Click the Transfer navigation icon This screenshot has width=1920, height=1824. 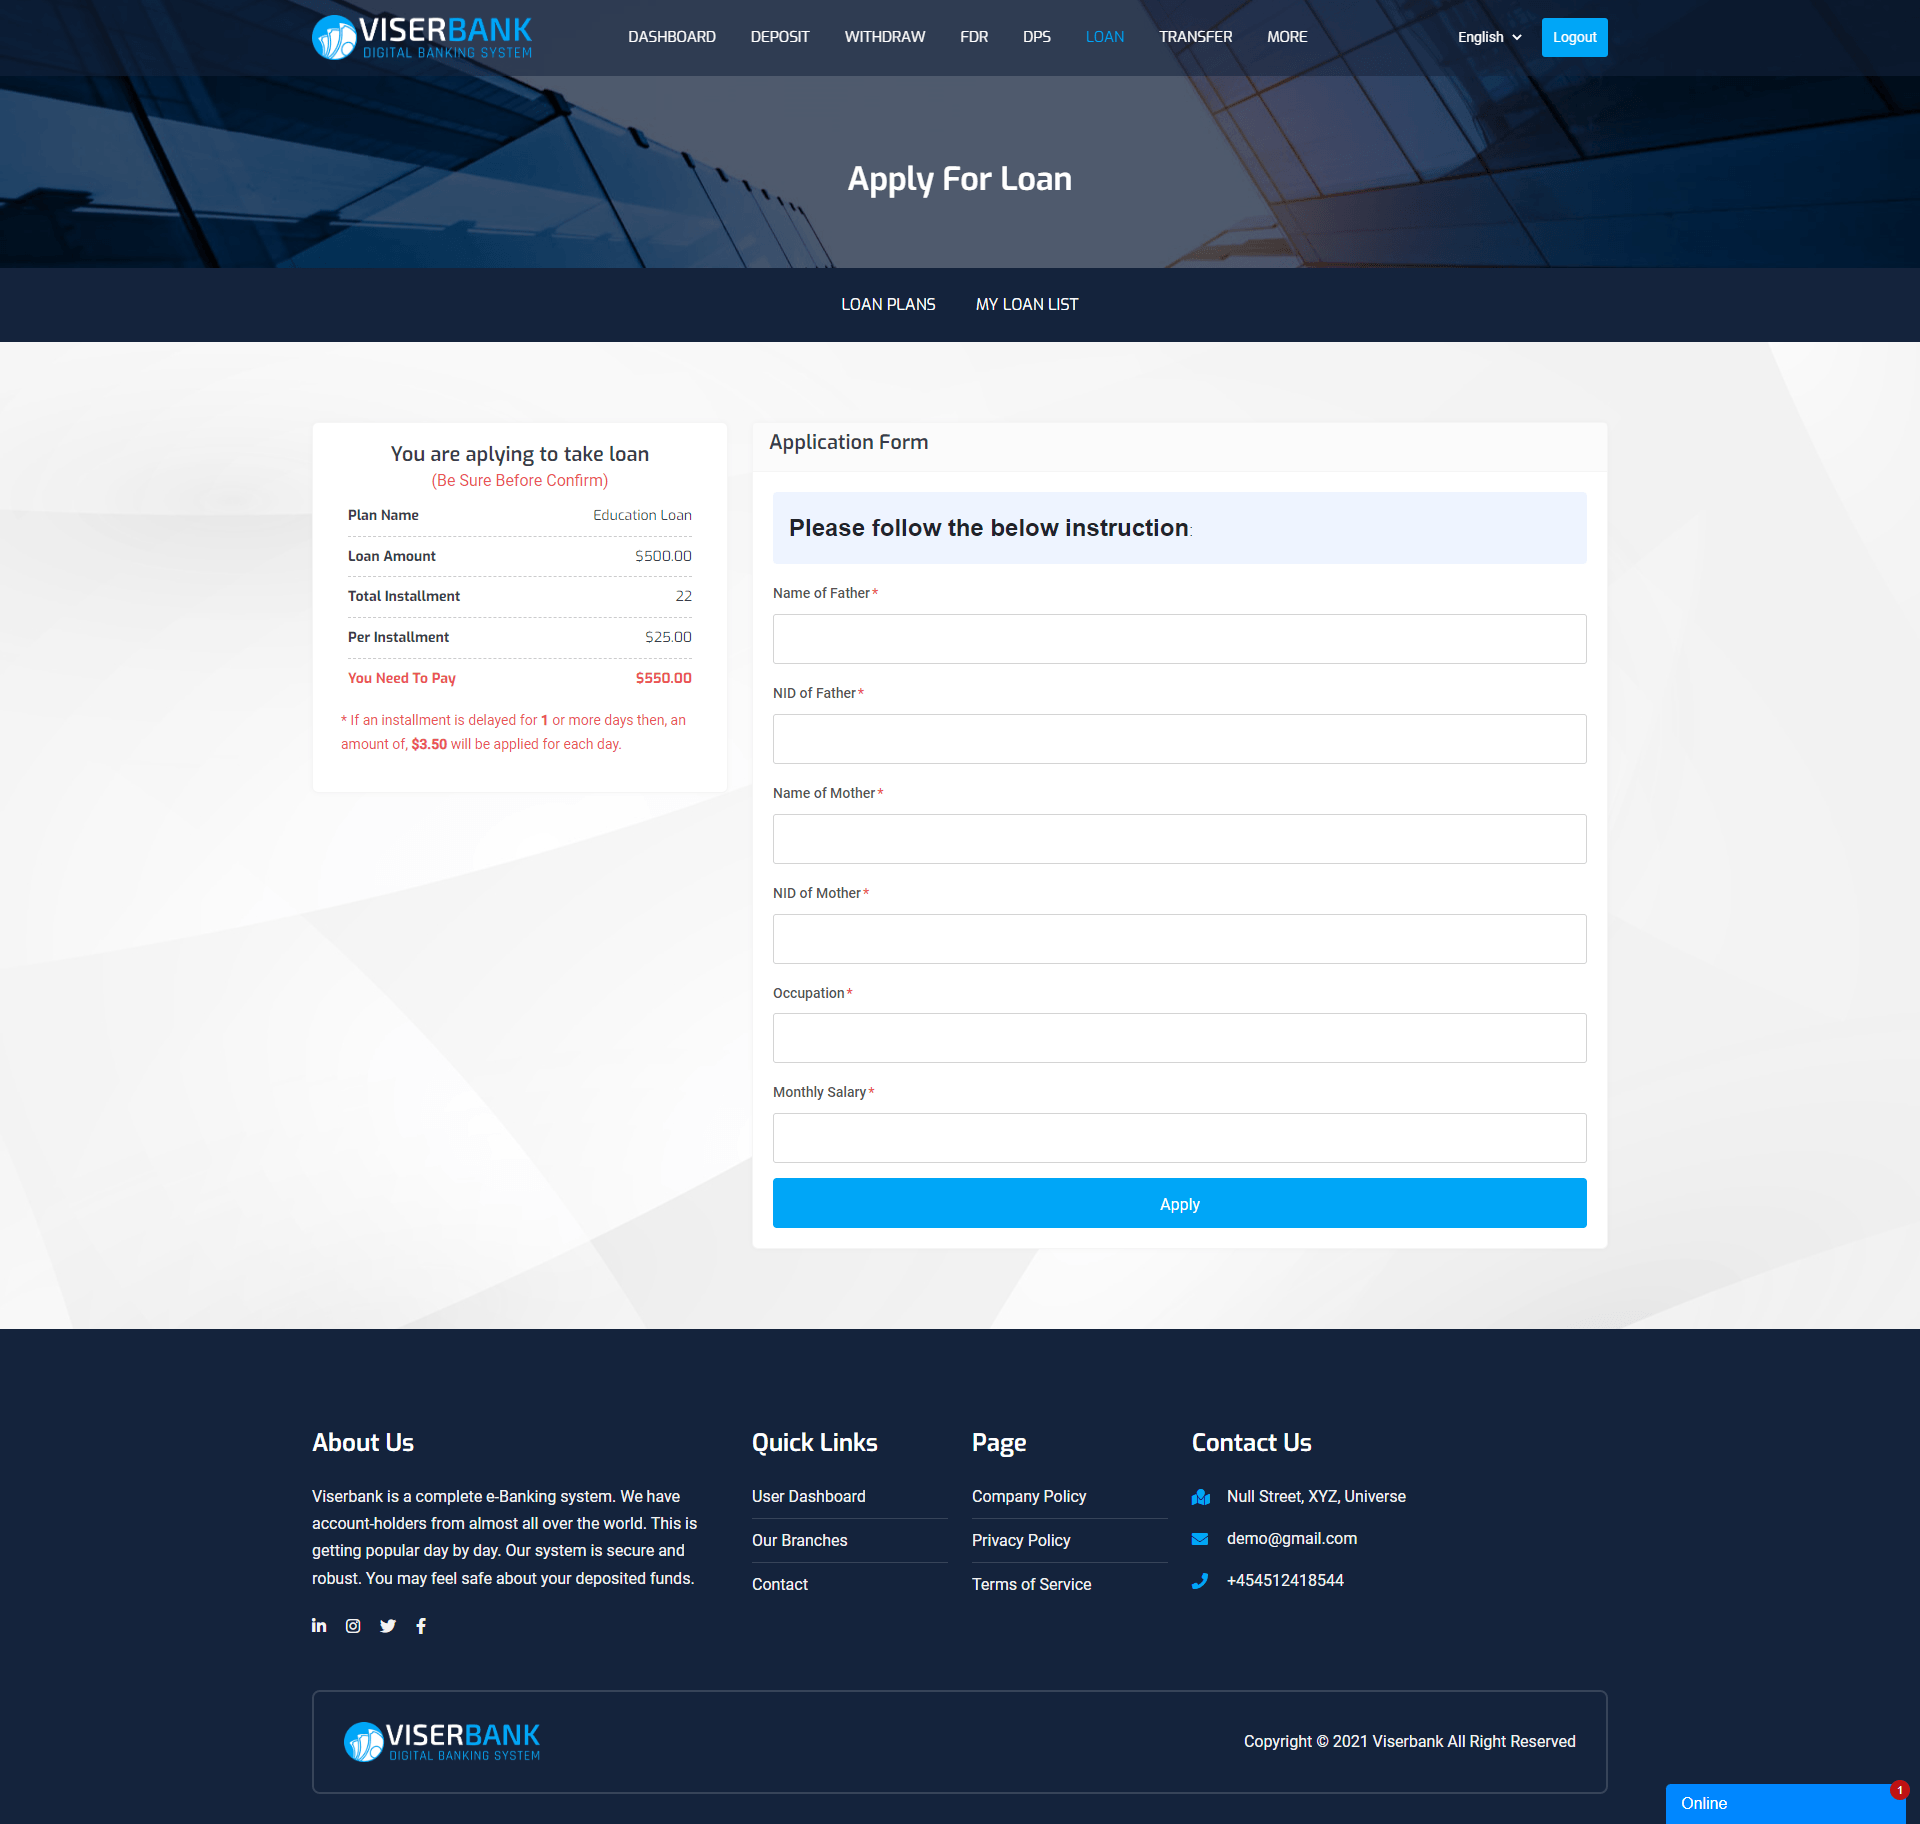pos(1193,38)
